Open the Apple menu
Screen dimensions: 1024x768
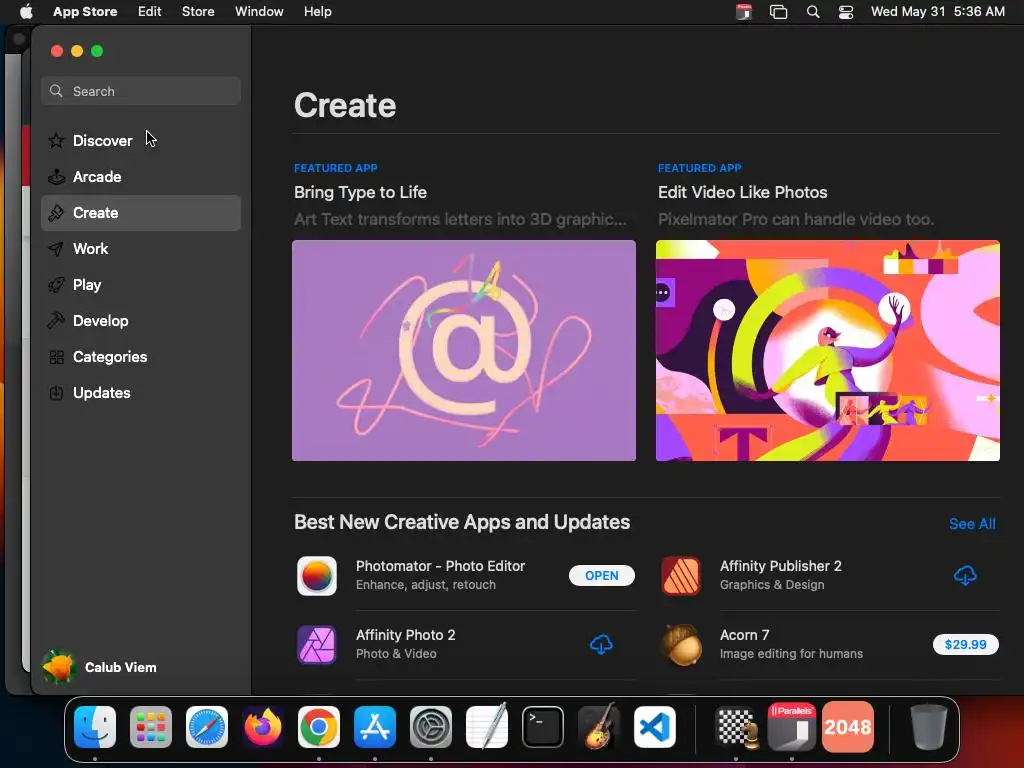tap(26, 12)
